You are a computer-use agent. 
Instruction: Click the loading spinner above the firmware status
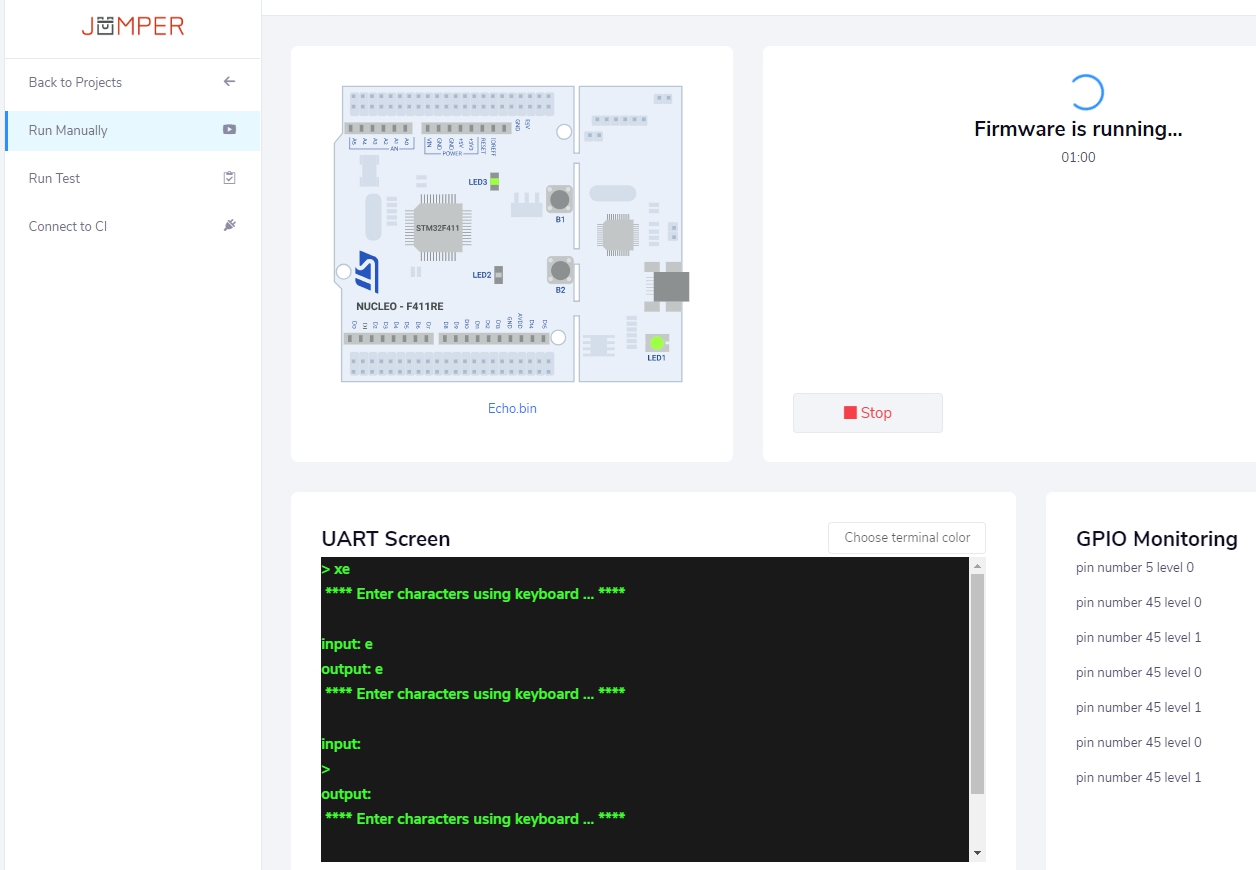coord(1085,92)
